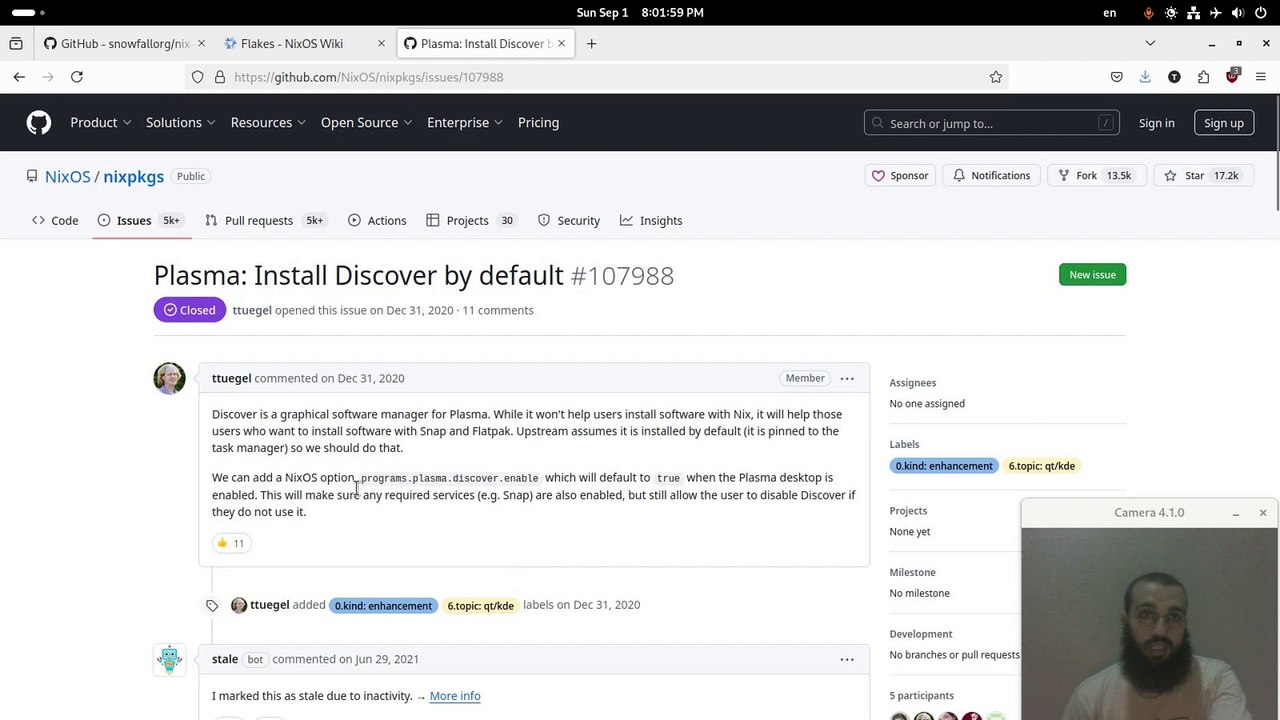Click the 0.kind: enhancement label in sidebar

[944, 466]
